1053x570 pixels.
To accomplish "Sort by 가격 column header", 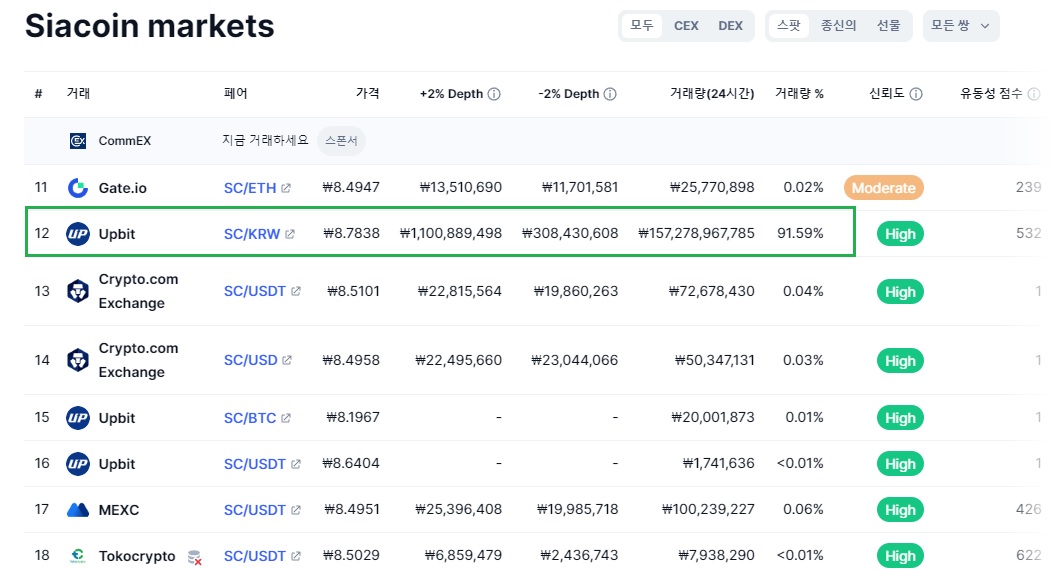I will click(x=367, y=93).
